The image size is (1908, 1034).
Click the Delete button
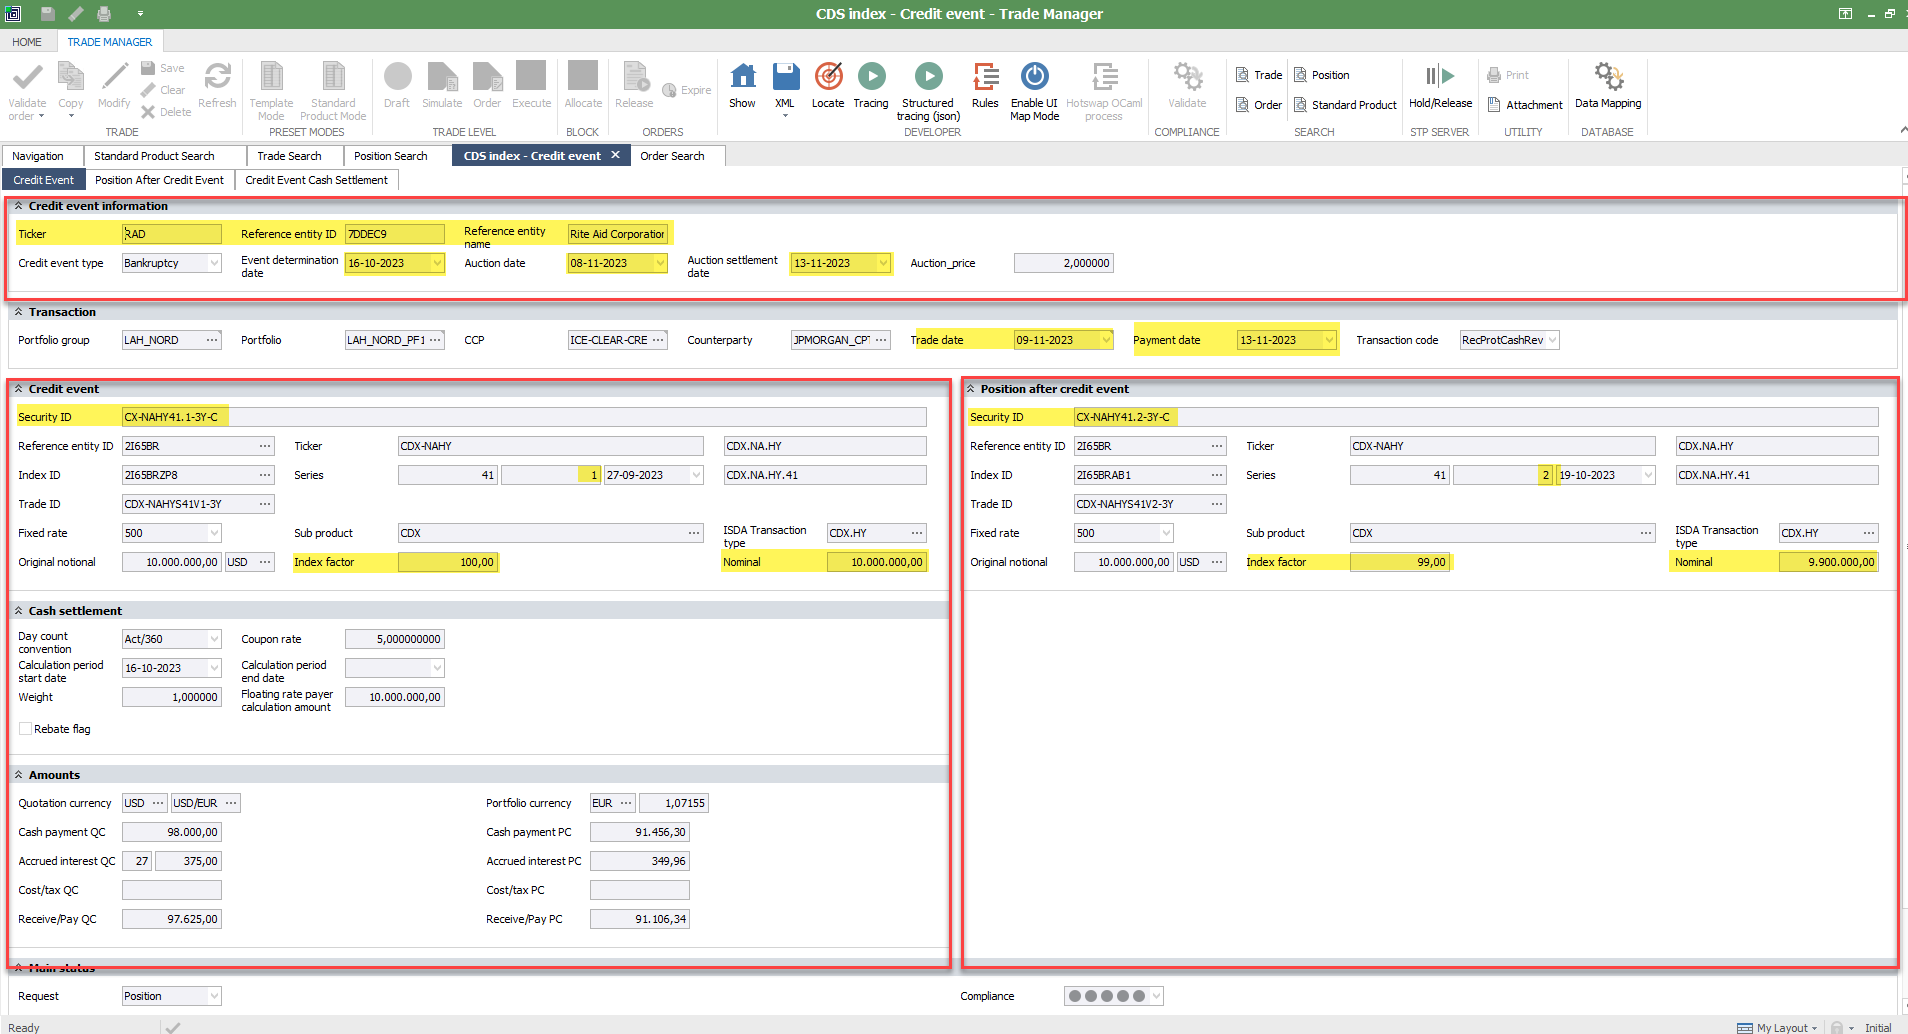pos(166,112)
